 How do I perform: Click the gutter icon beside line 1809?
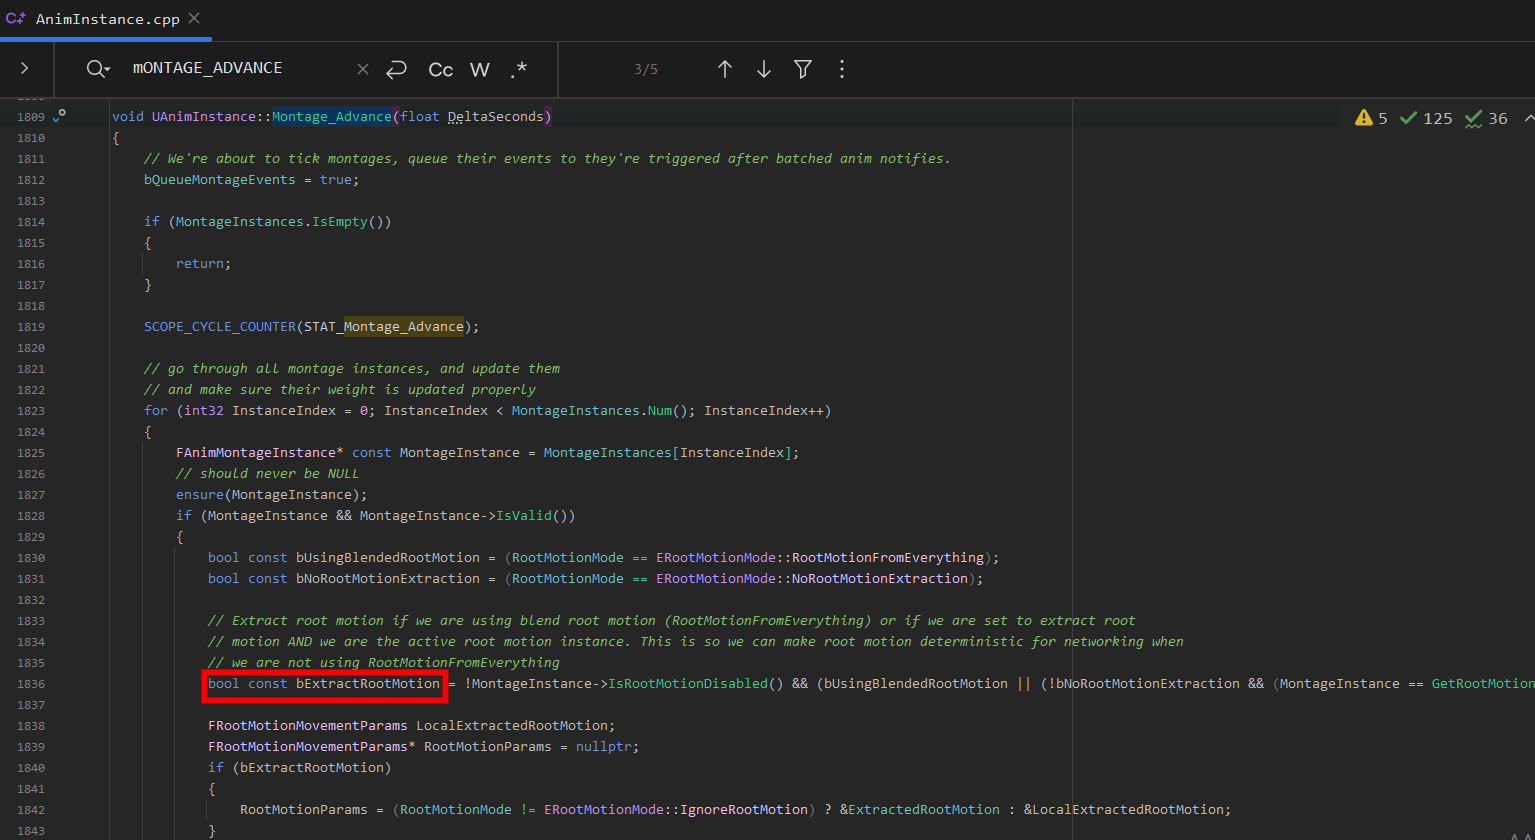tap(59, 116)
